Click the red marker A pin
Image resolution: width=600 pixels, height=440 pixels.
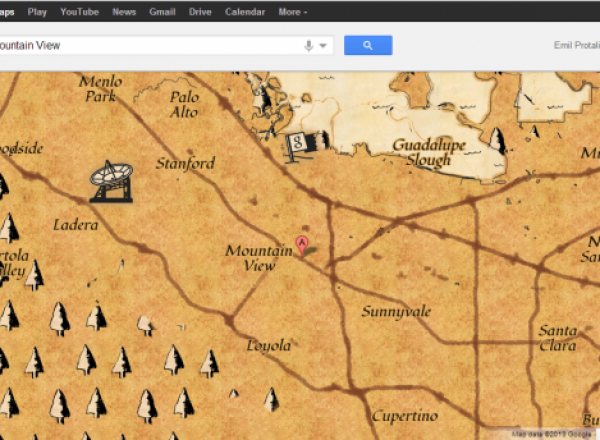point(302,246)
